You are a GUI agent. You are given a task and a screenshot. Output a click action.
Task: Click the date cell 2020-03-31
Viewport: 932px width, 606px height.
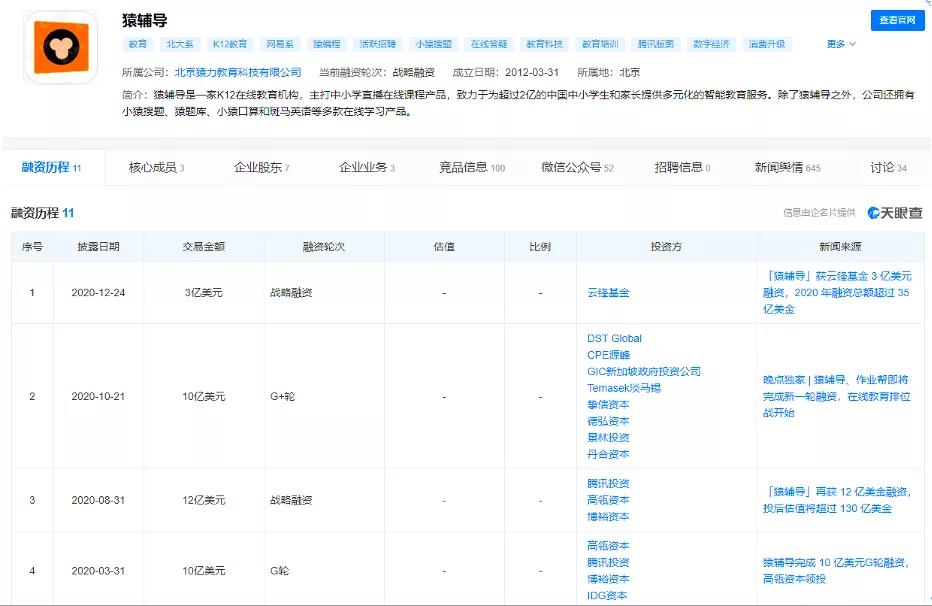click(99, 570)
